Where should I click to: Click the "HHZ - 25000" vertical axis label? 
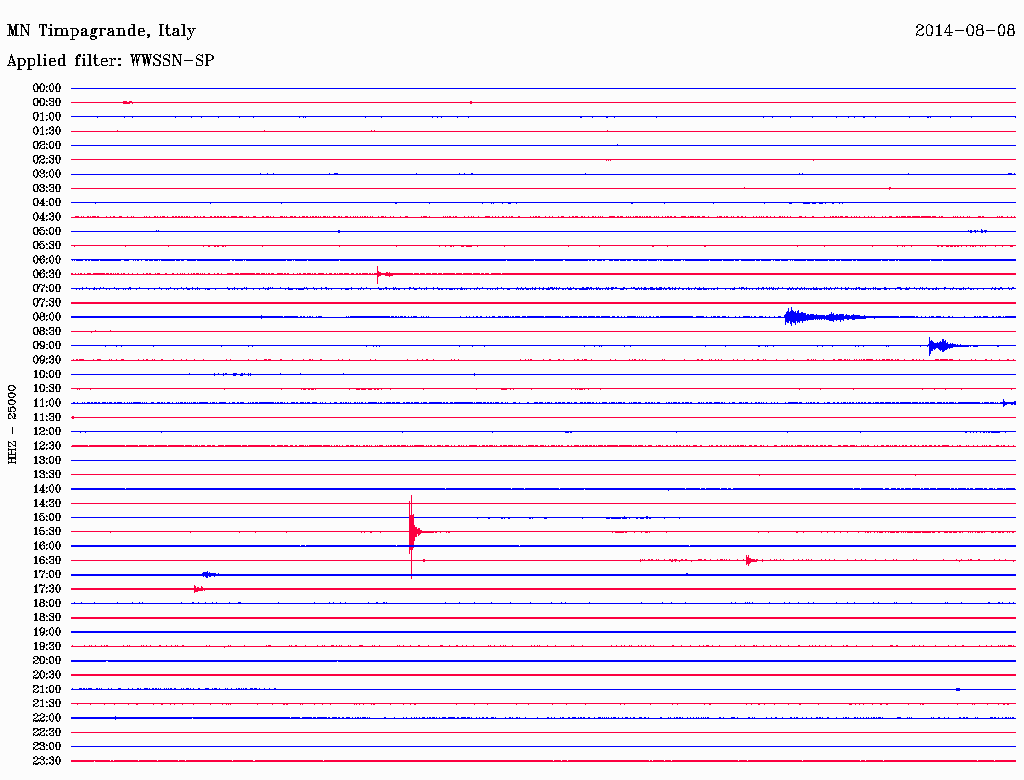(x=12, y=424)
